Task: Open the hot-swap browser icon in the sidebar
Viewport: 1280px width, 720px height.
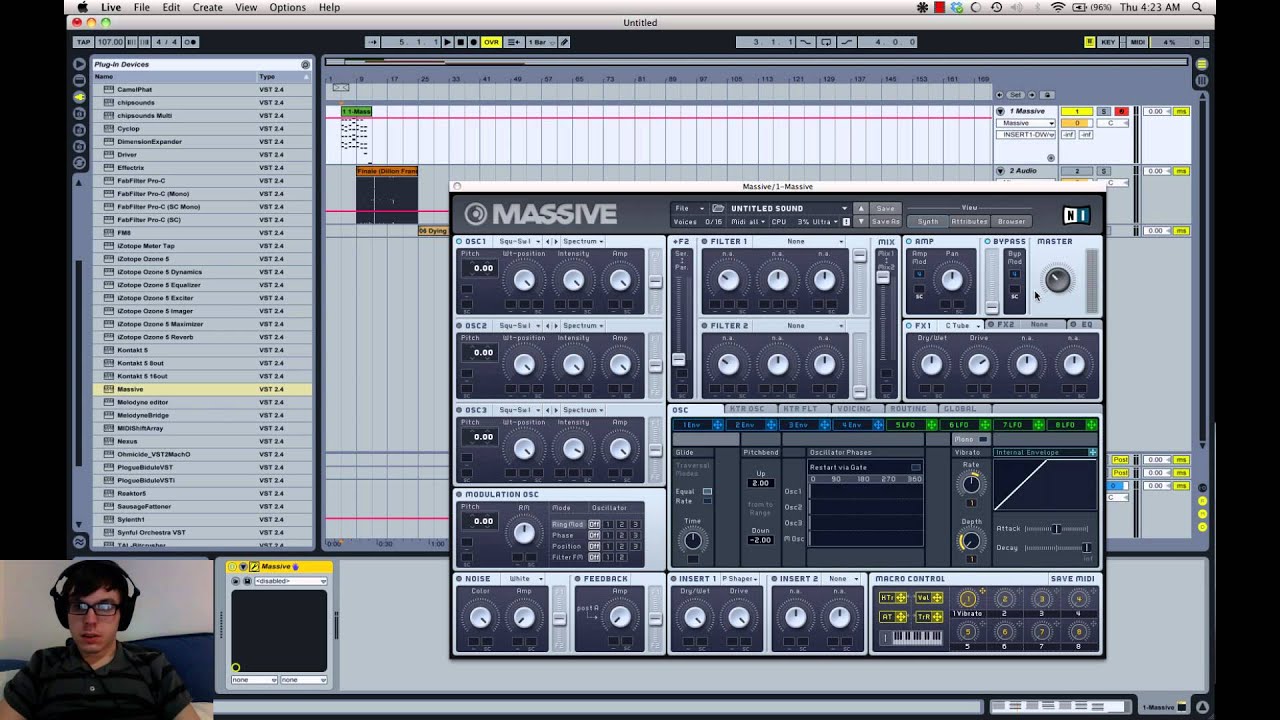Action: [79, 162]
